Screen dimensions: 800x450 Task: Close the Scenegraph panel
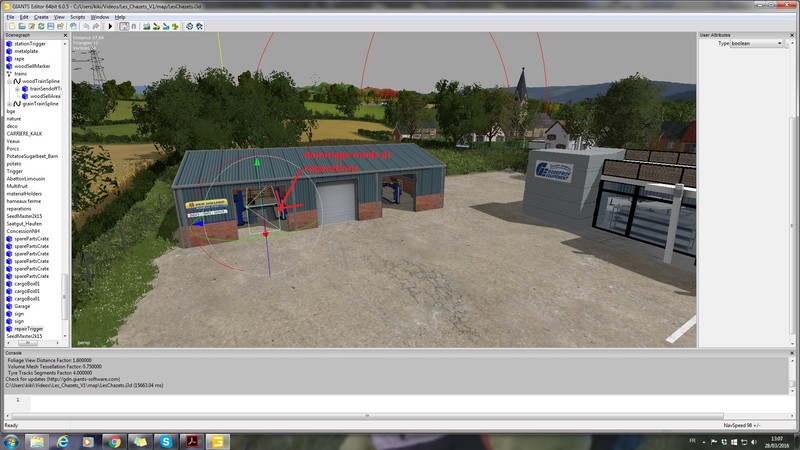pyautogui.click(x=66, y=34)
